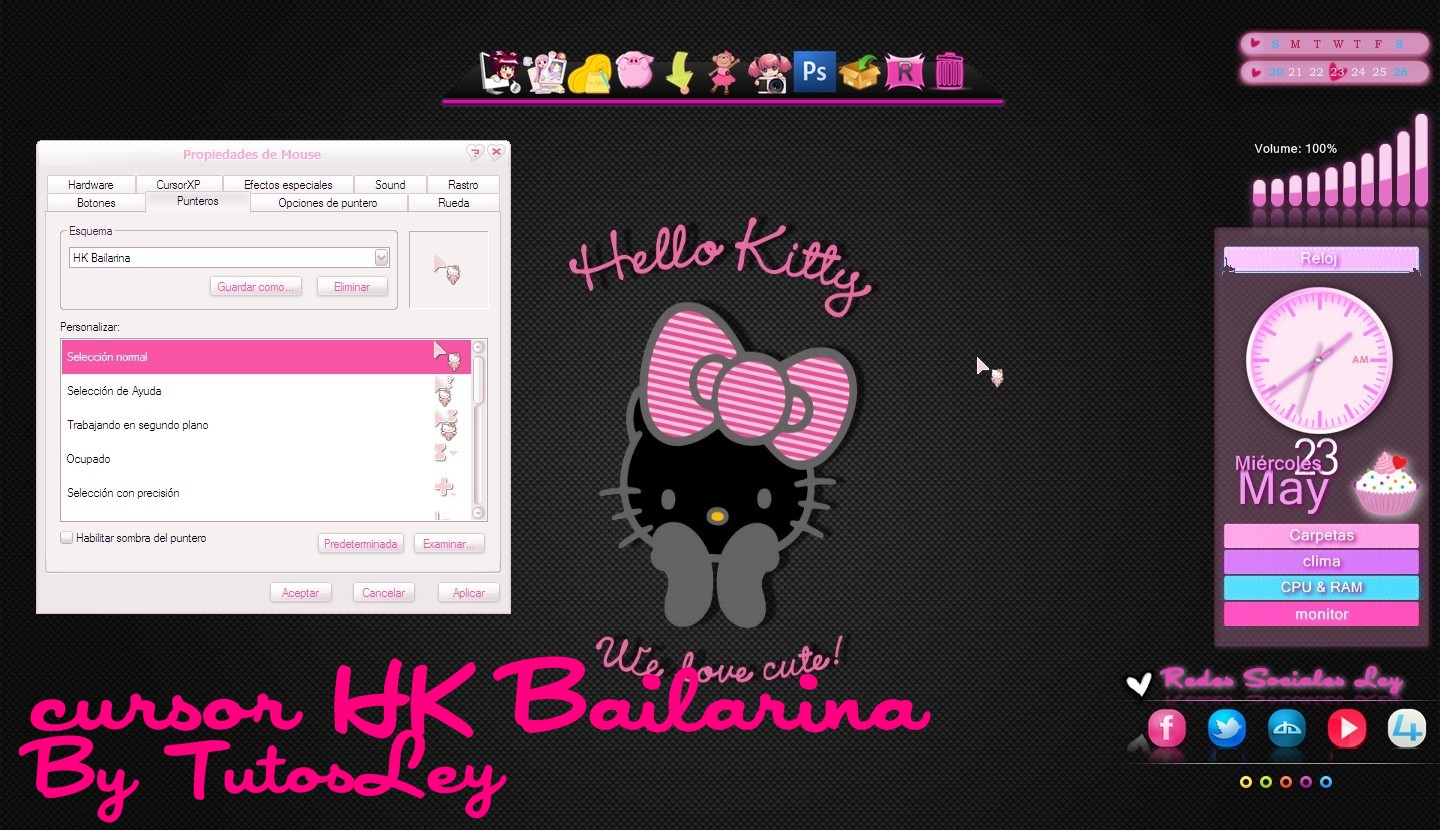Select 'Selección de Ayuda' cursor row
The height and width of the screenshot is (830, 1440).
265,391
